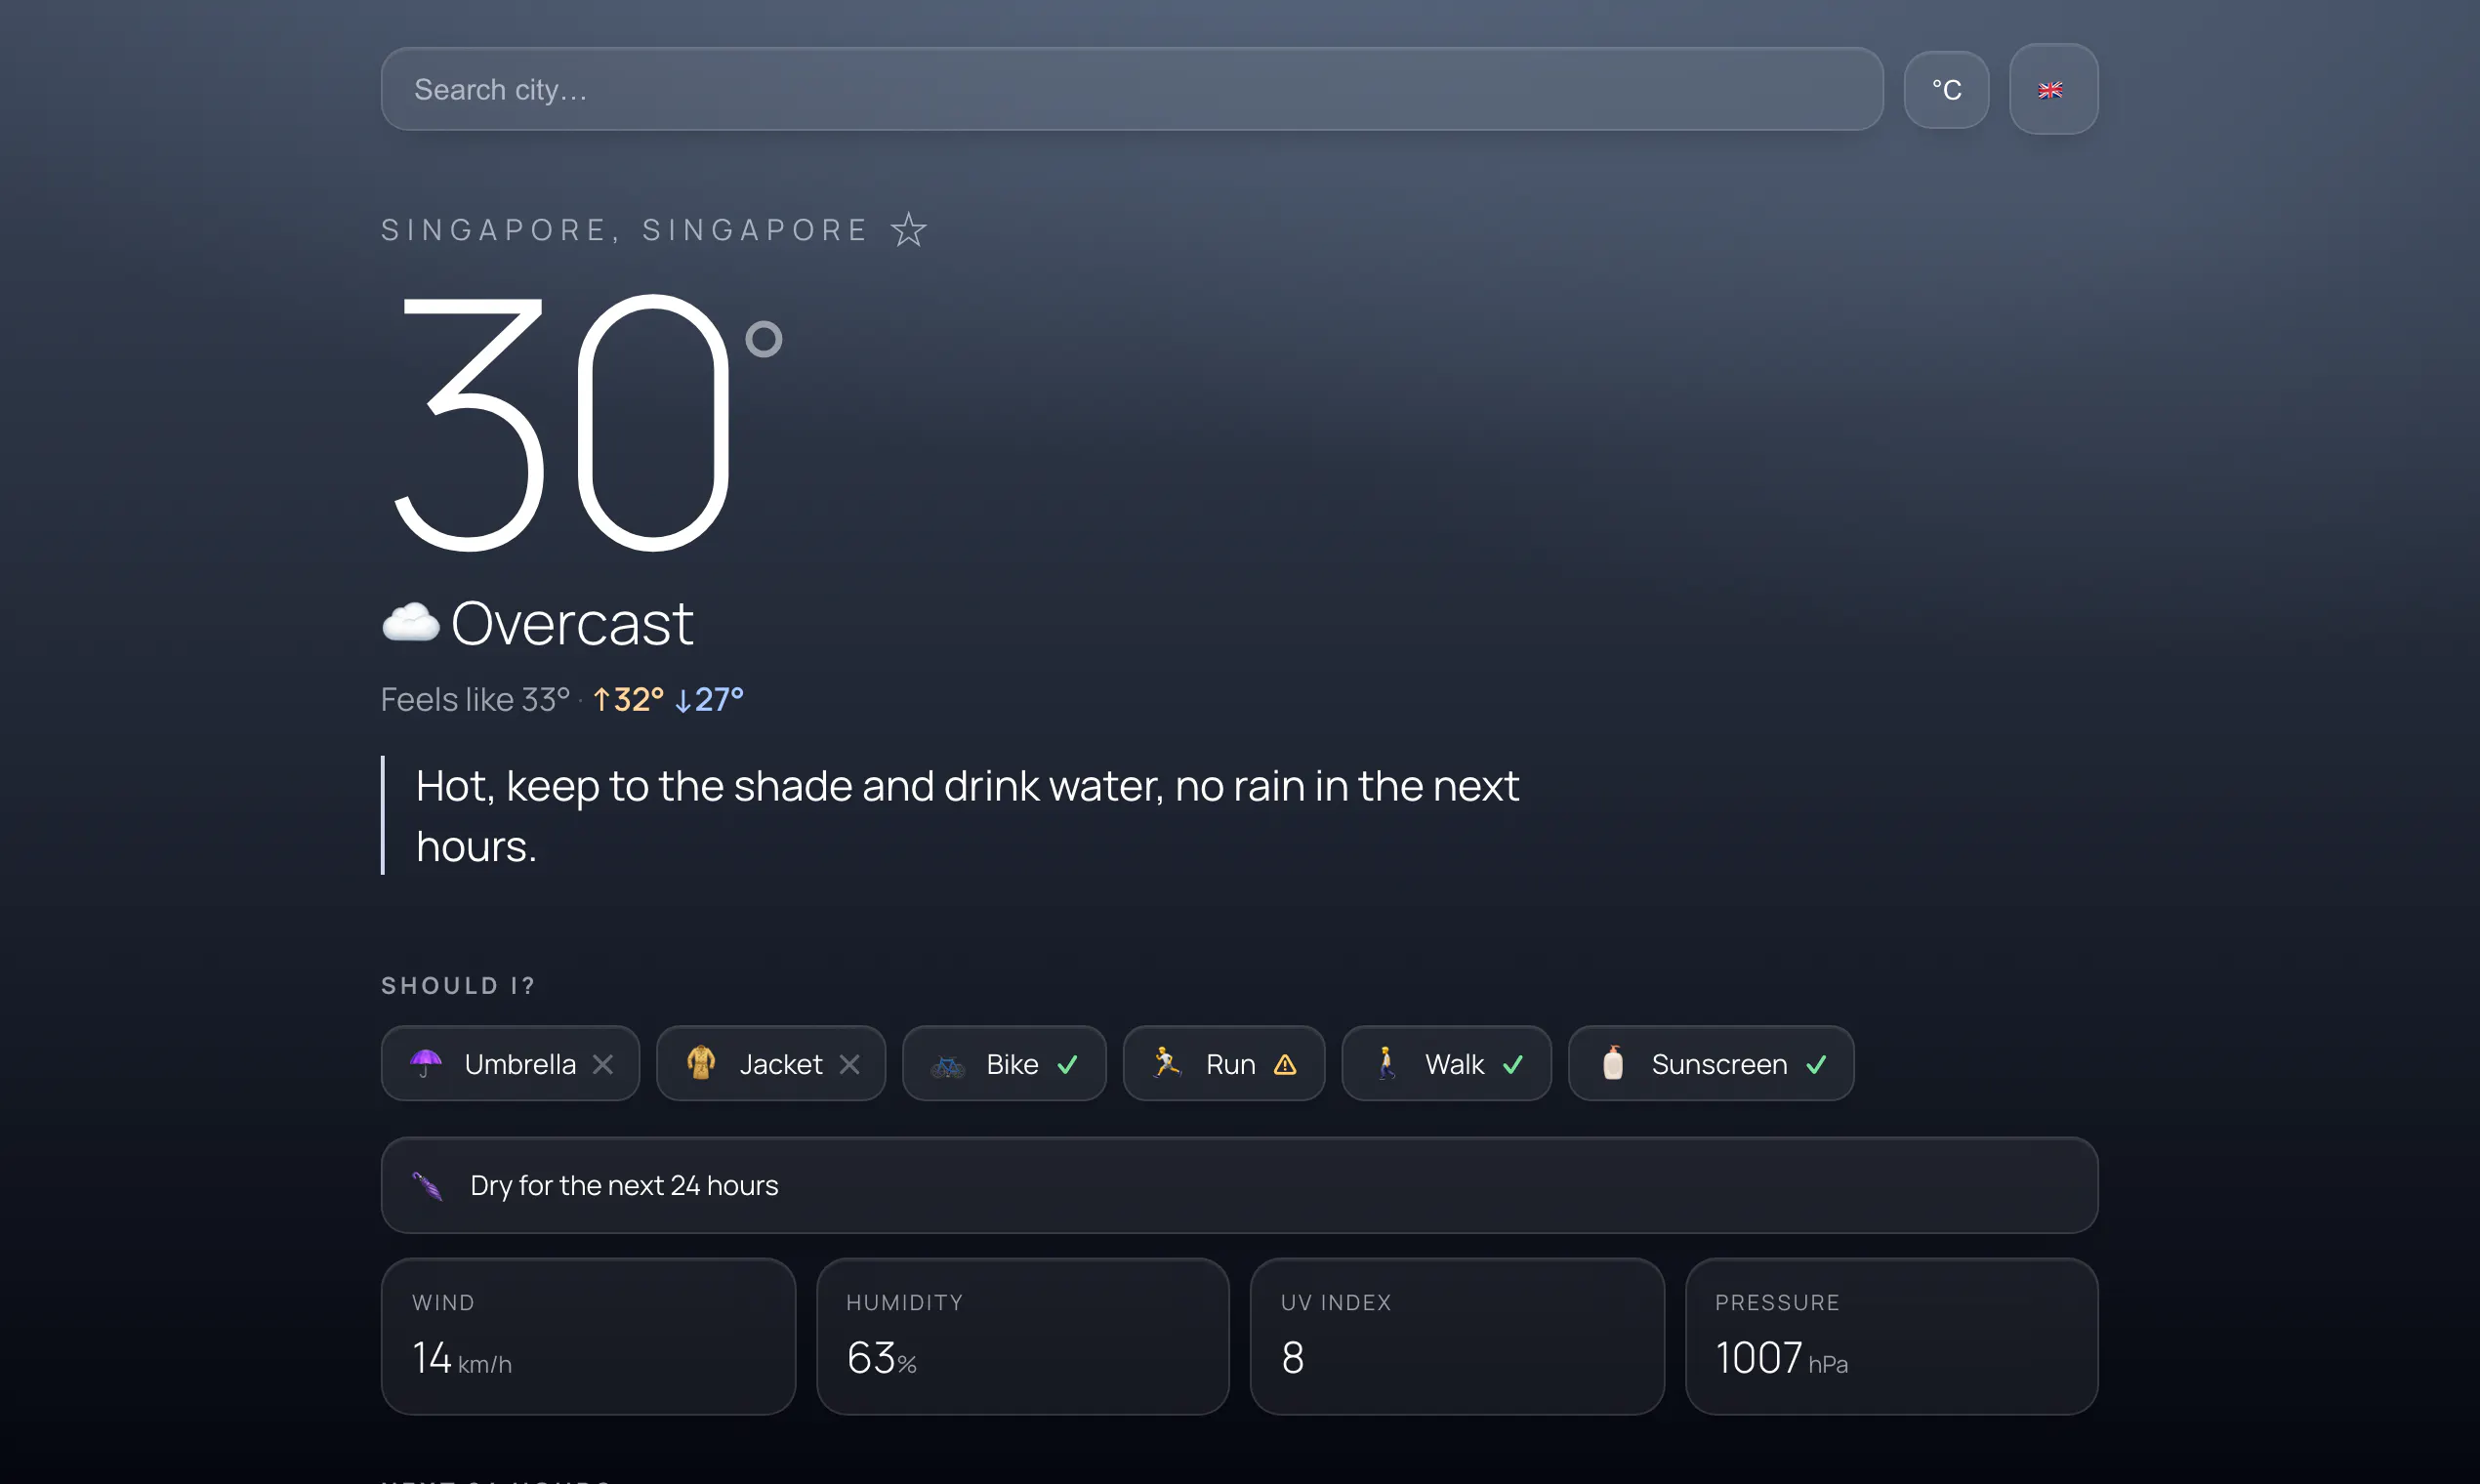Click the Search city input field

click(x=1132, y=89)
